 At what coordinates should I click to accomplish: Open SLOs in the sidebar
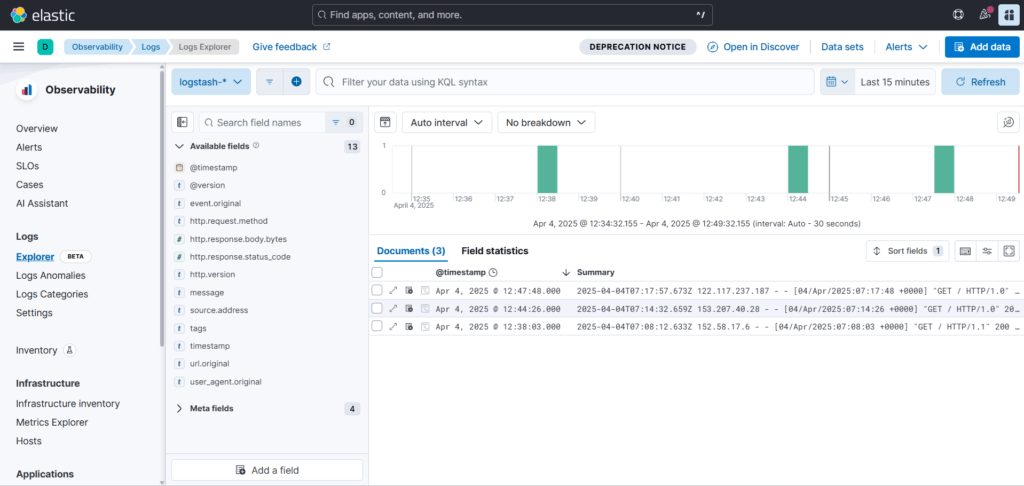click(27, 166)
